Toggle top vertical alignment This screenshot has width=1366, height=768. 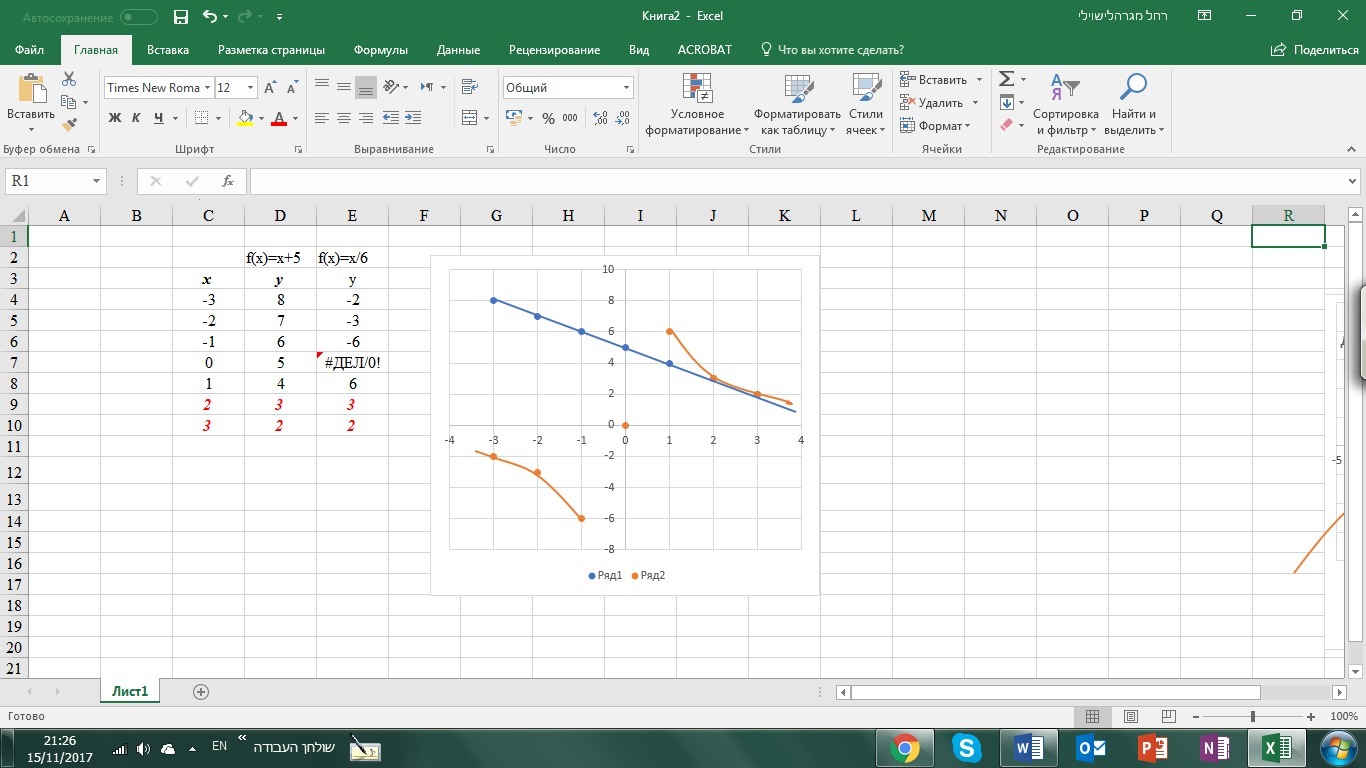pyautogui.click(x=322, y=87)
